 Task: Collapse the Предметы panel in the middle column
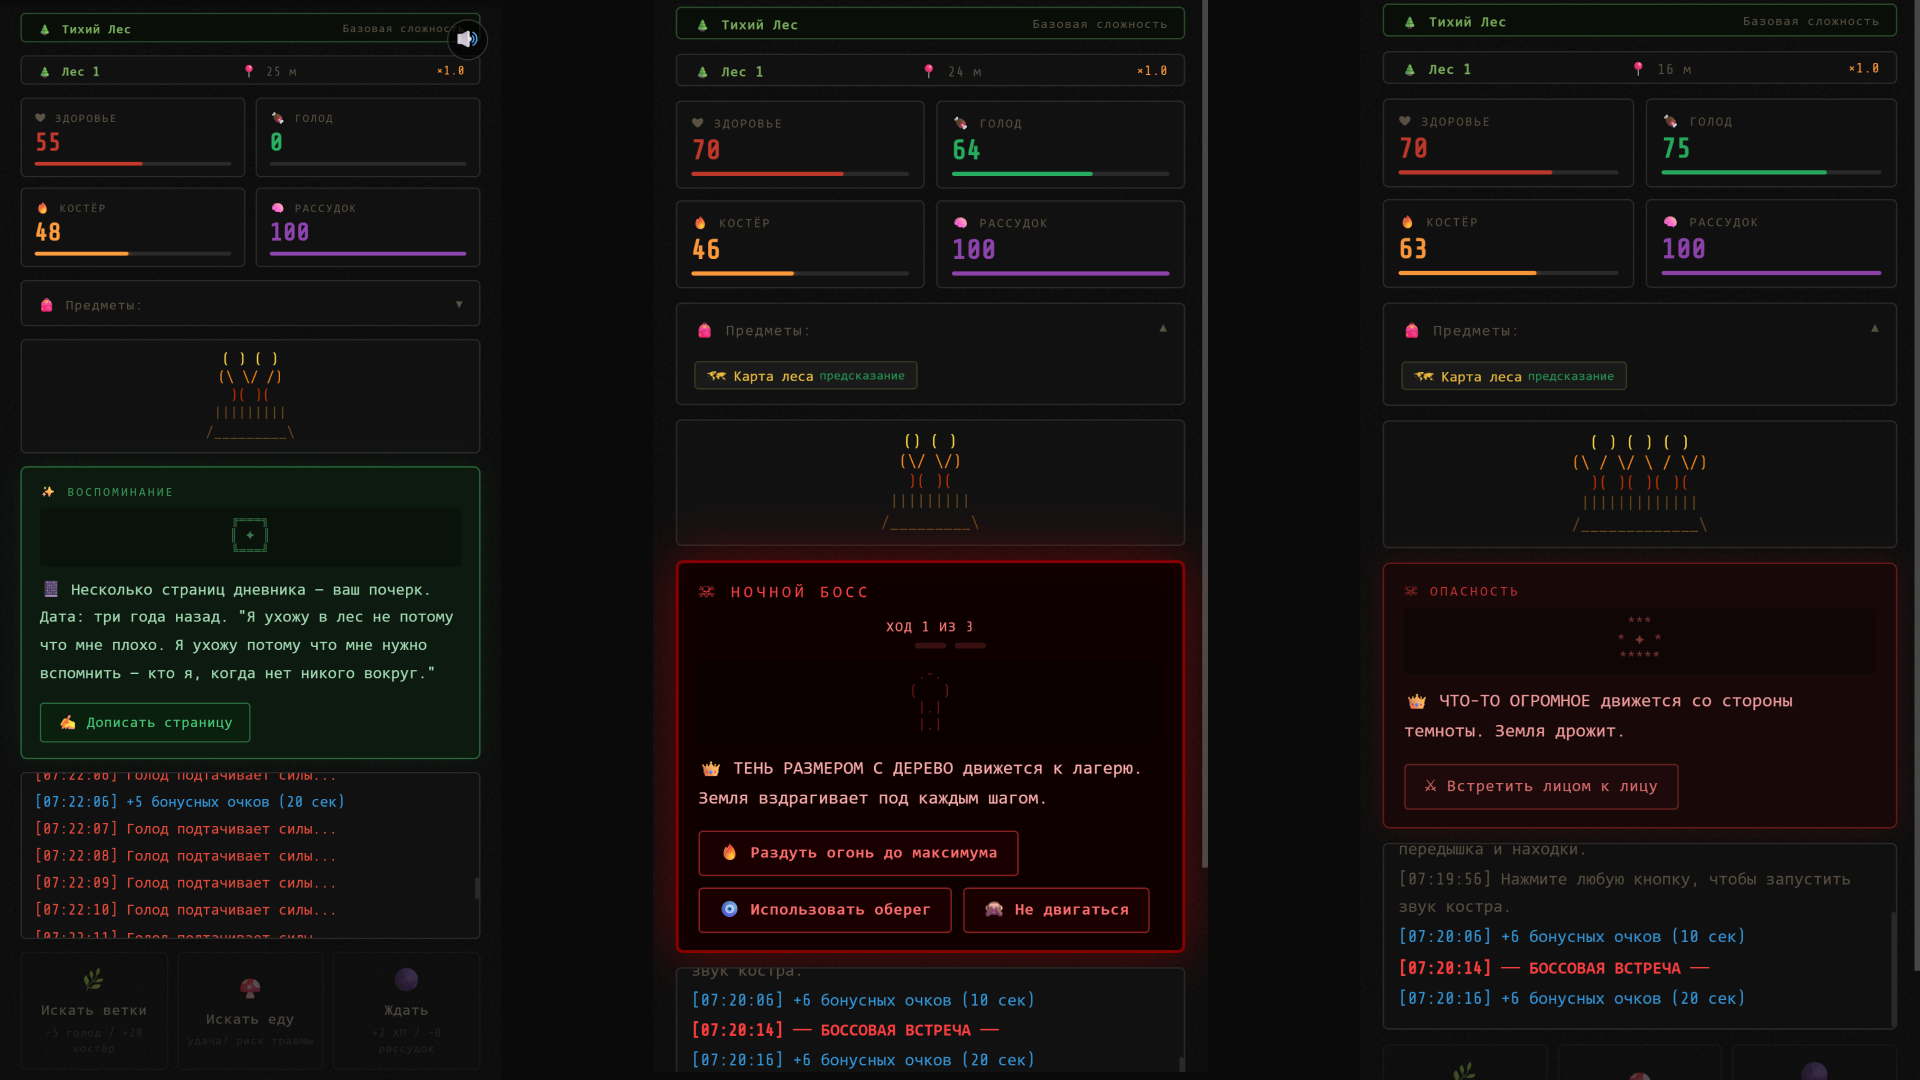click(x=1164, y=327)
